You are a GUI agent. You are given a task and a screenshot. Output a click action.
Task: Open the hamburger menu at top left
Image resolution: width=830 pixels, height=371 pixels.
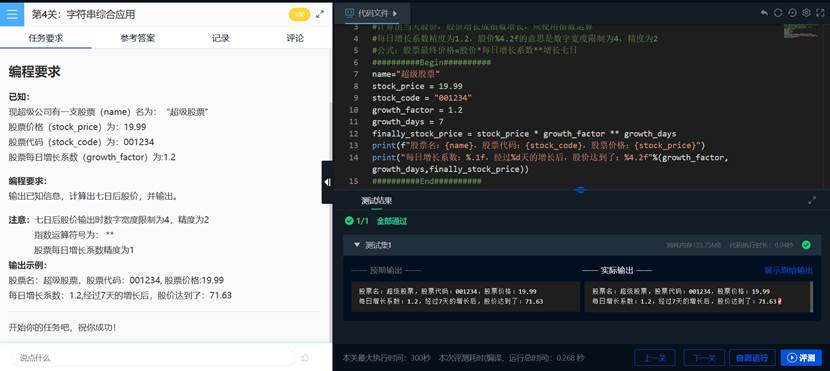point(12,14)
